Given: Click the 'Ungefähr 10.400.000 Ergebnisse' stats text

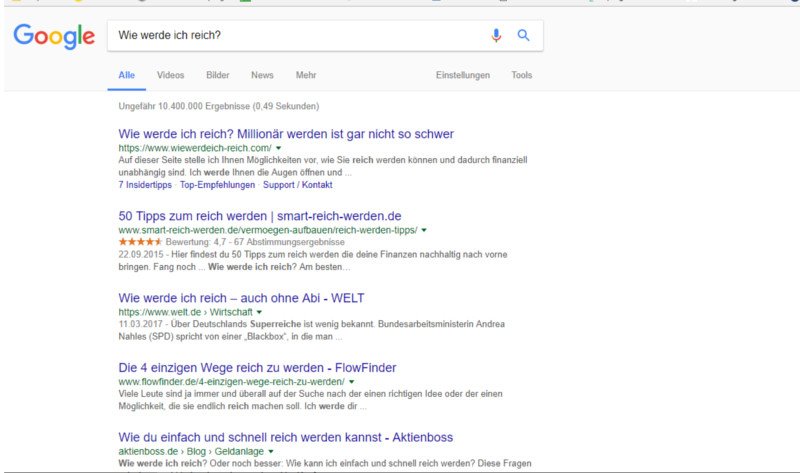Looking at the screenshot, I should [218, 106].
